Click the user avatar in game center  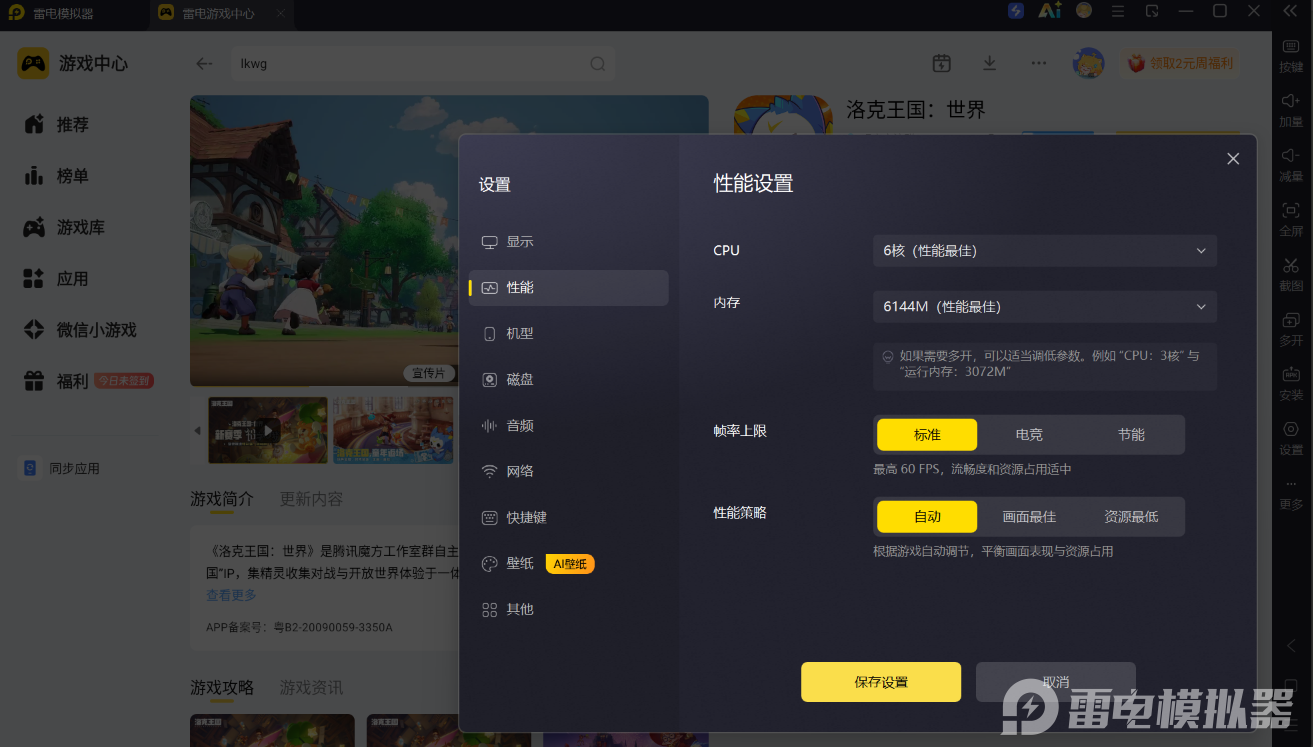point(1088,63)
